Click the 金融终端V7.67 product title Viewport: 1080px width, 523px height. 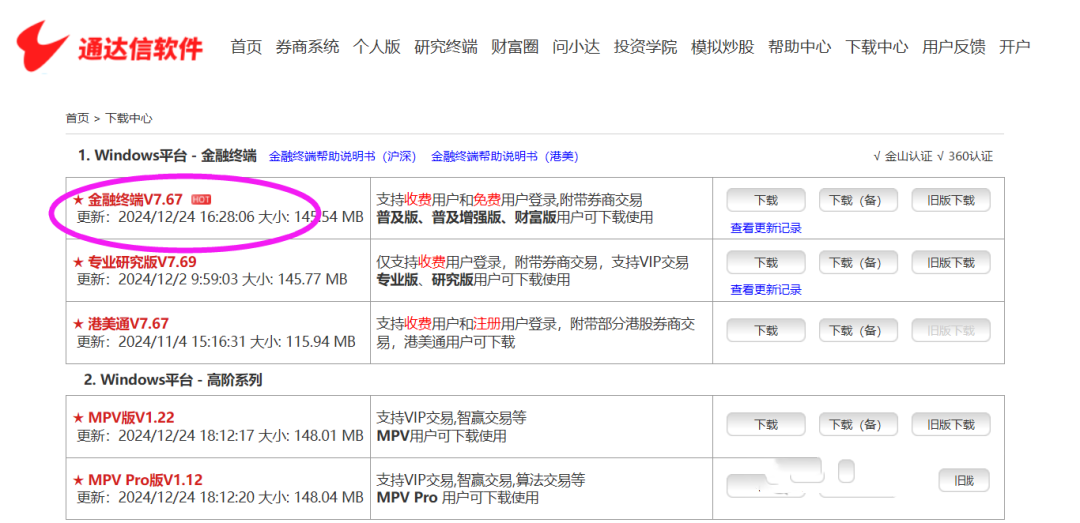tap(135, 200)
